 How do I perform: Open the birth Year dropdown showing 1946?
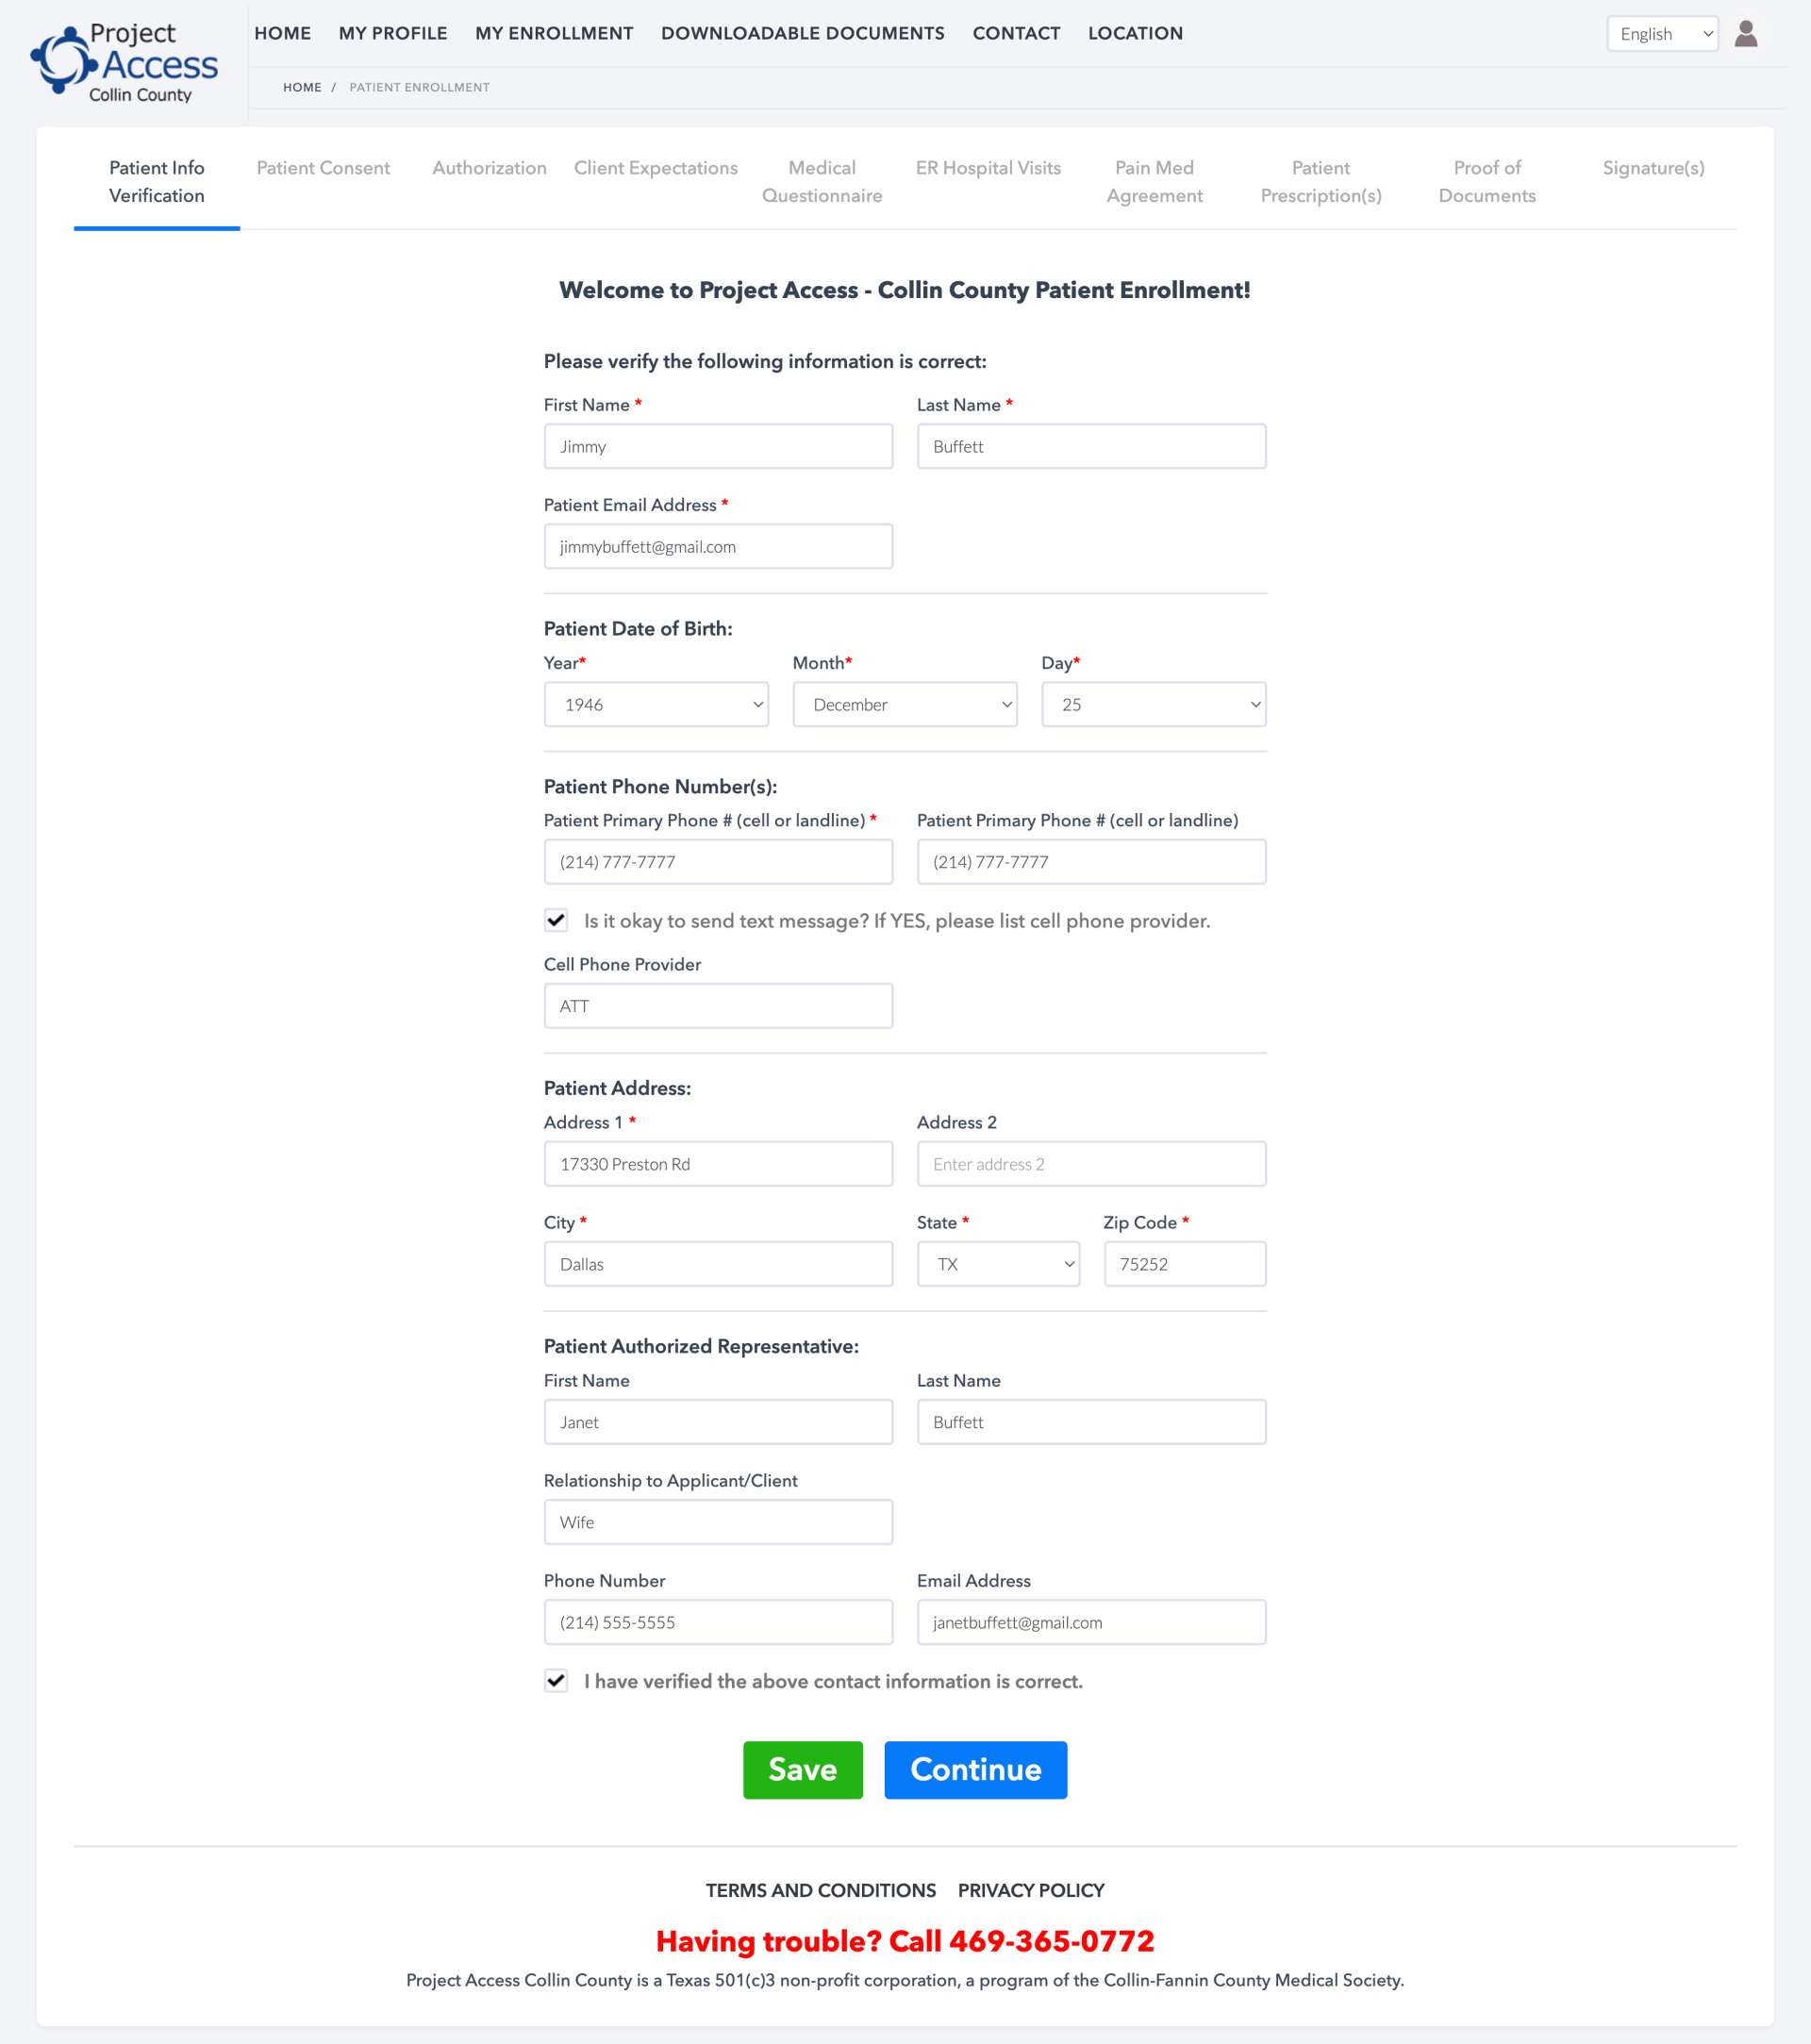[656, 704]
